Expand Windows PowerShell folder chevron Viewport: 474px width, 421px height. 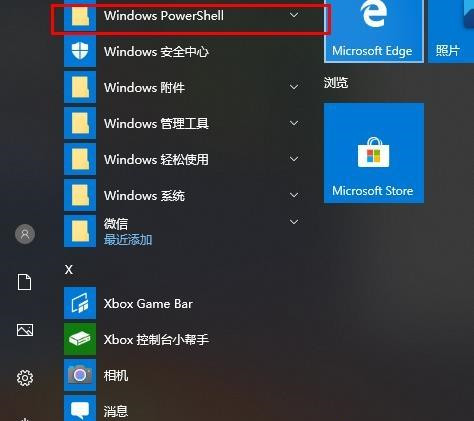[x=294, y=15]
